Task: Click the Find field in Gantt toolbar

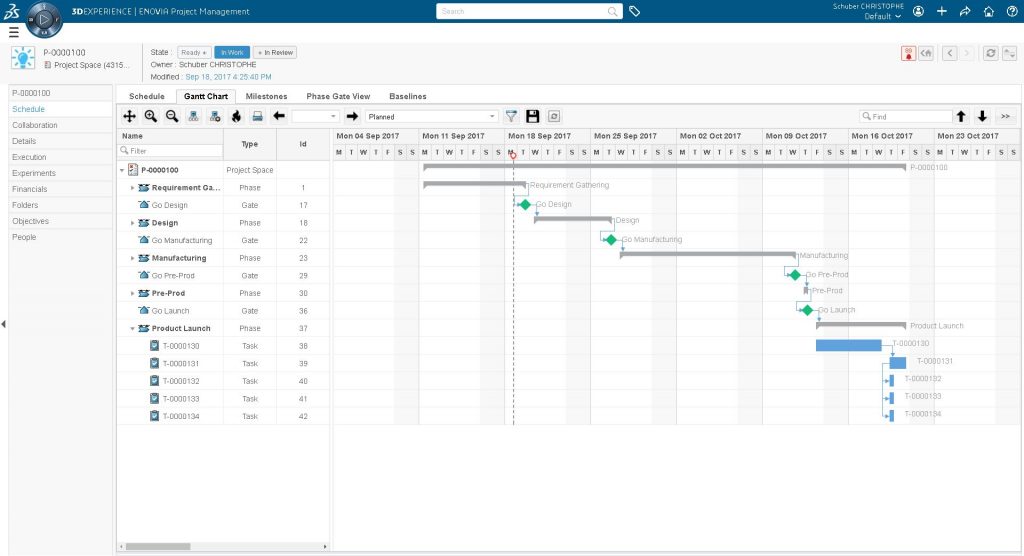Action: (905, 116)
